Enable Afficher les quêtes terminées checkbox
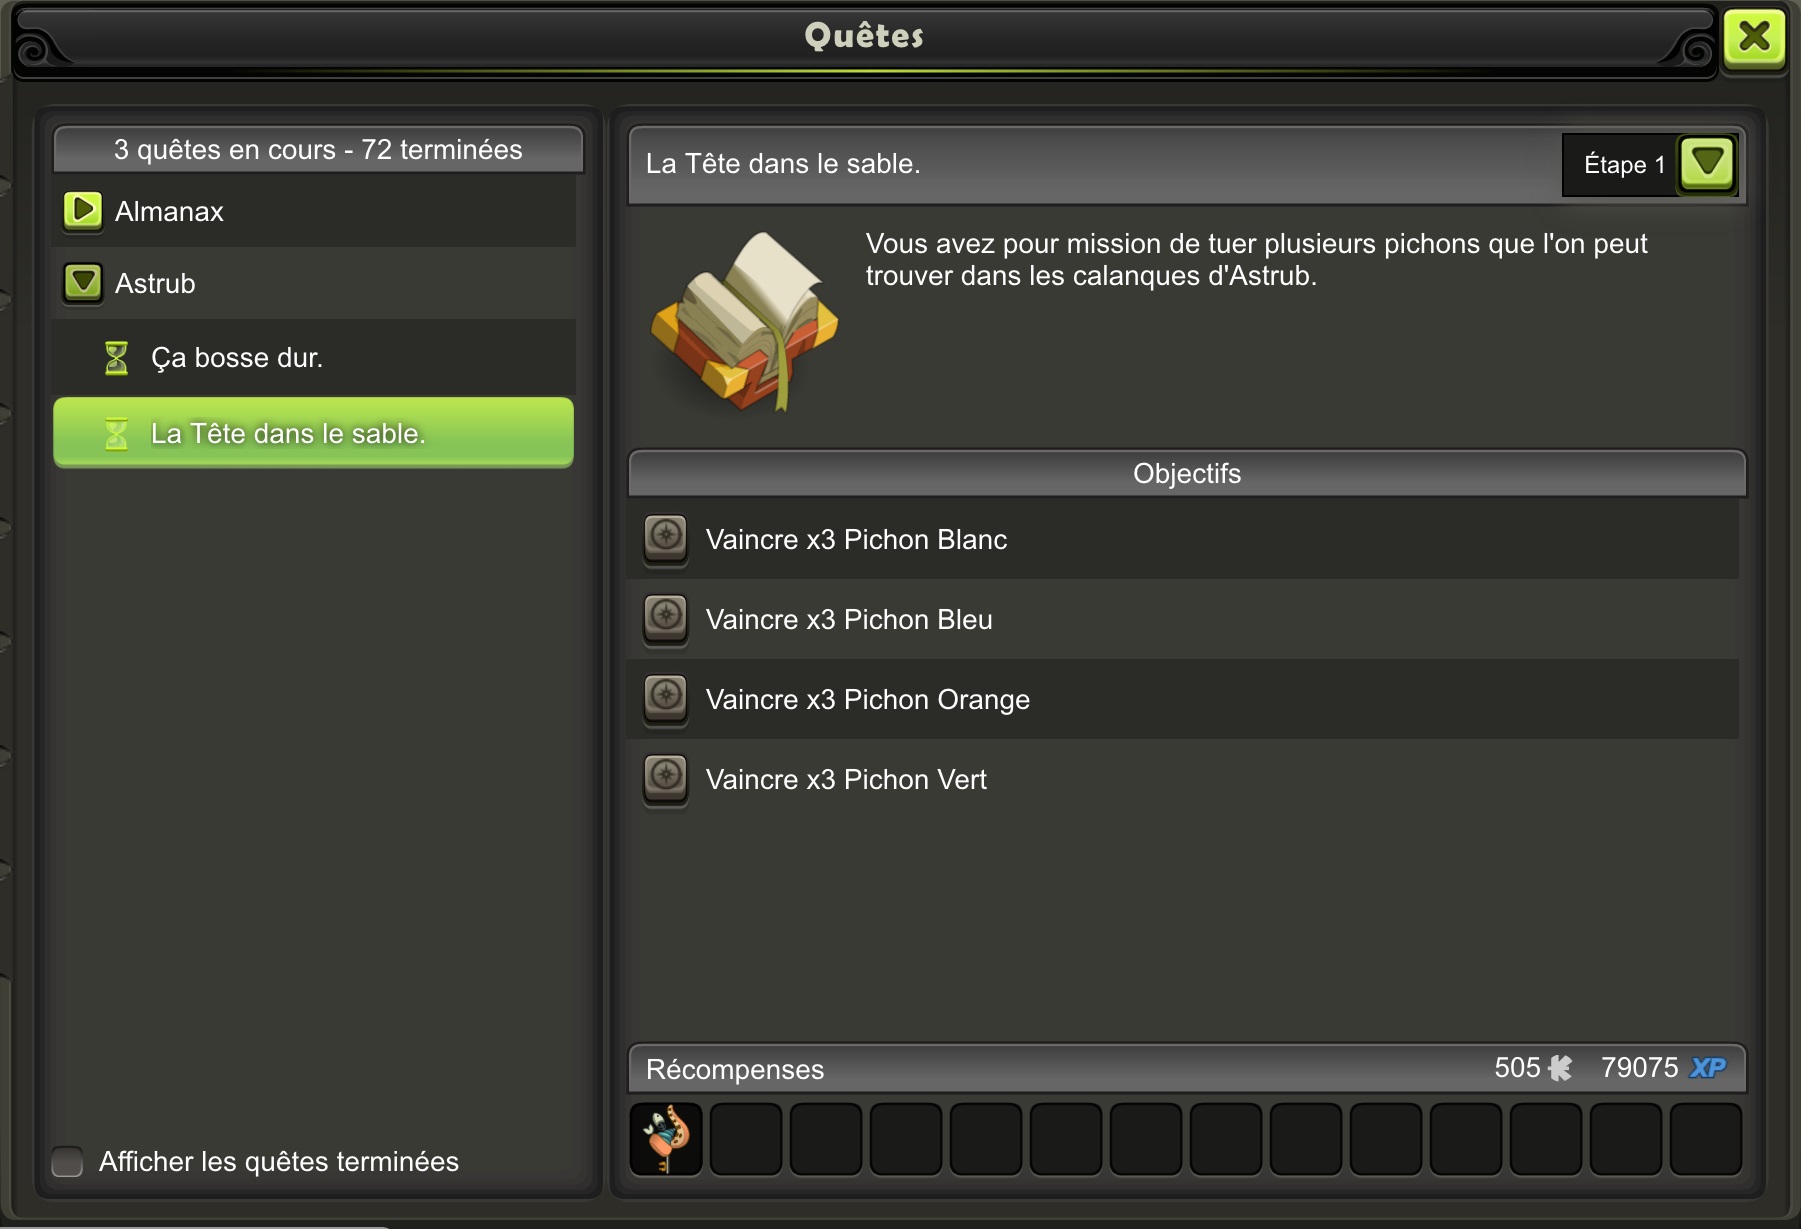This screenshot has height=1229, width=1801. pos(67,1161)
